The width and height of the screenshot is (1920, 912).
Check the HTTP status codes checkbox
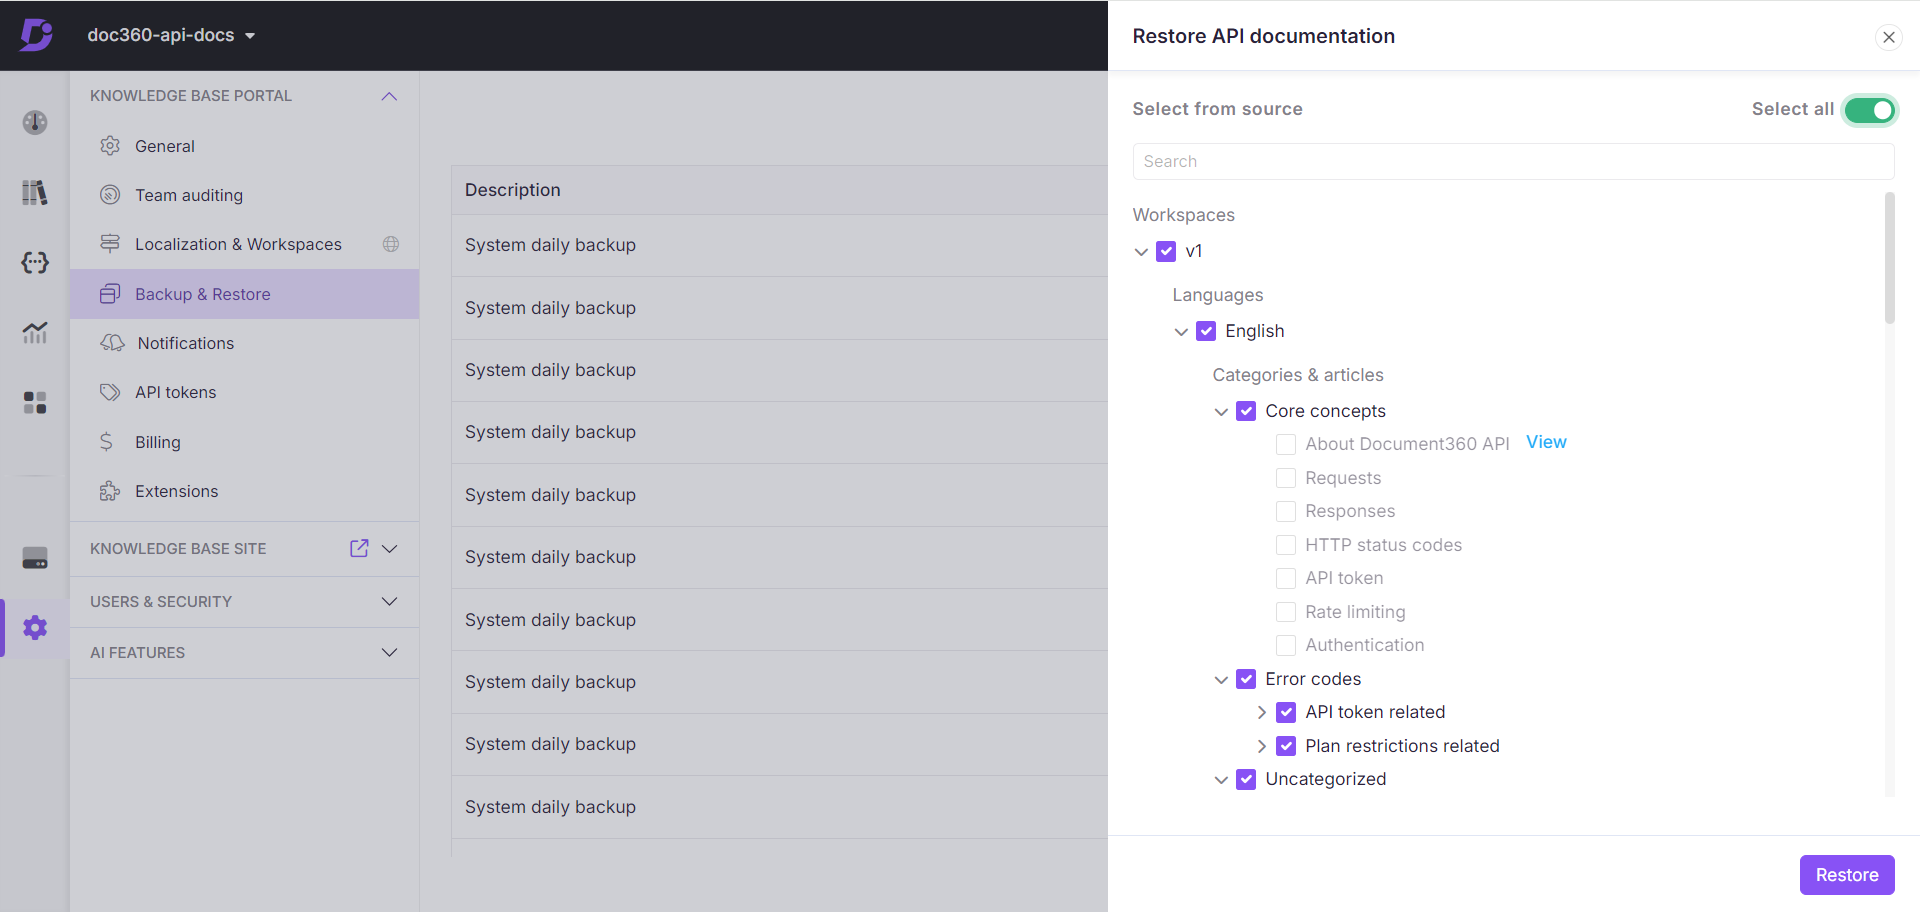tap(1286, 545)
